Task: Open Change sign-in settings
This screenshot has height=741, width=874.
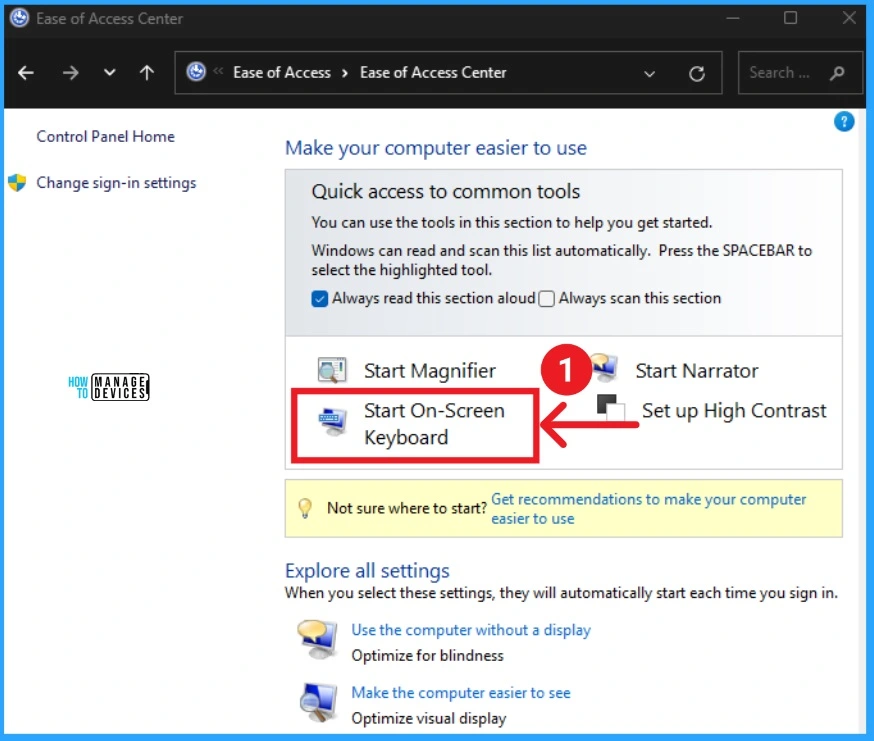Action: [x=116, y=183]
